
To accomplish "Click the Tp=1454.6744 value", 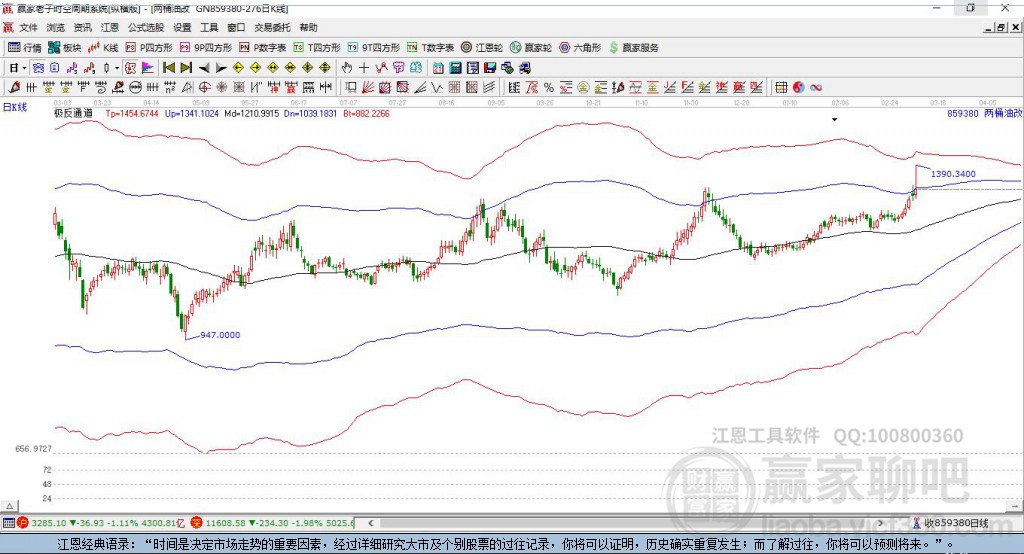I will tap(132, 113).
